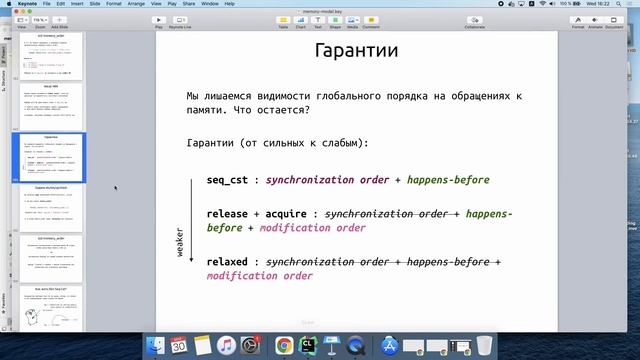Screen dimensions: 640x360
Task: Open App Store from the Dock
Action: tap(389, 345)
